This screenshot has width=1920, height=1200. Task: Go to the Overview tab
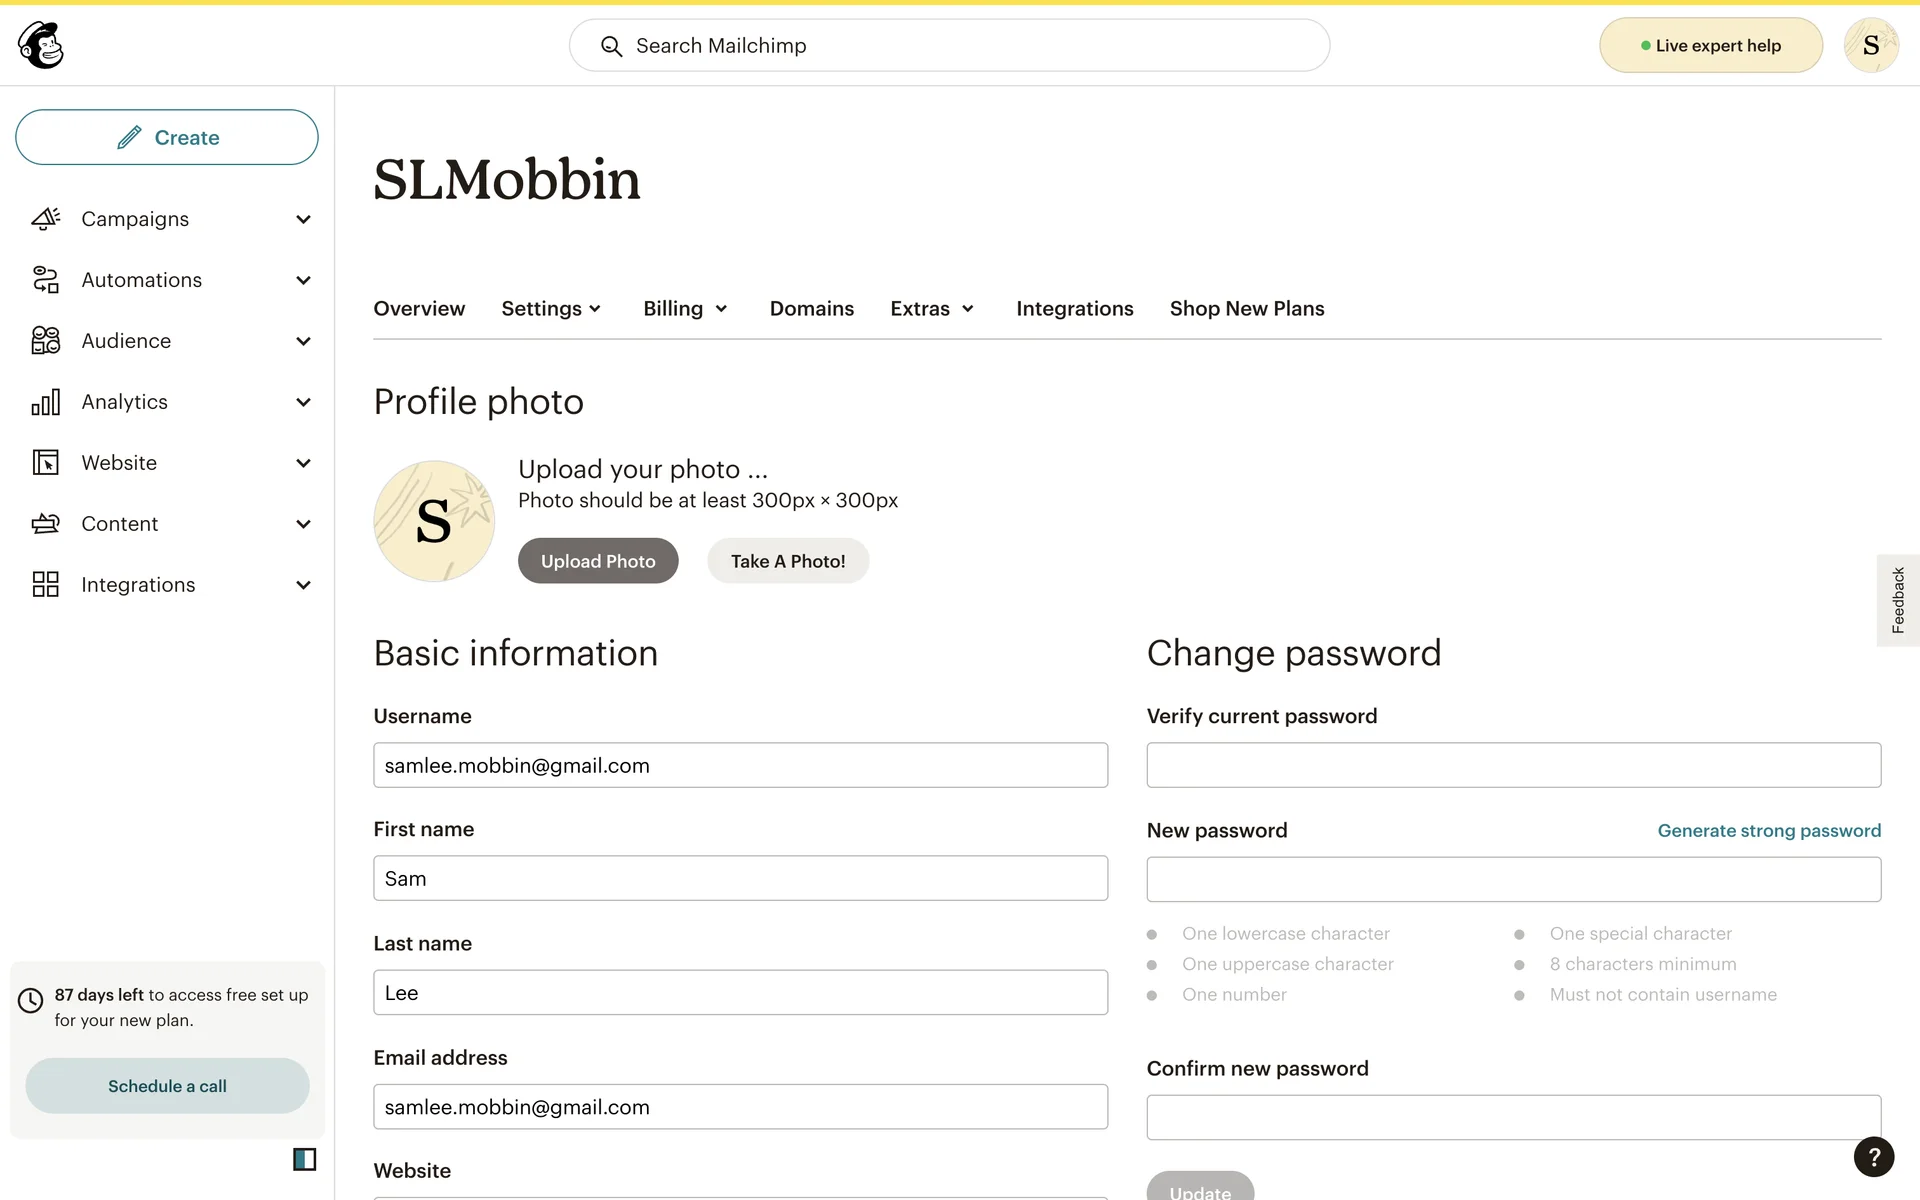pyautogui.click(x=419, y=309)
